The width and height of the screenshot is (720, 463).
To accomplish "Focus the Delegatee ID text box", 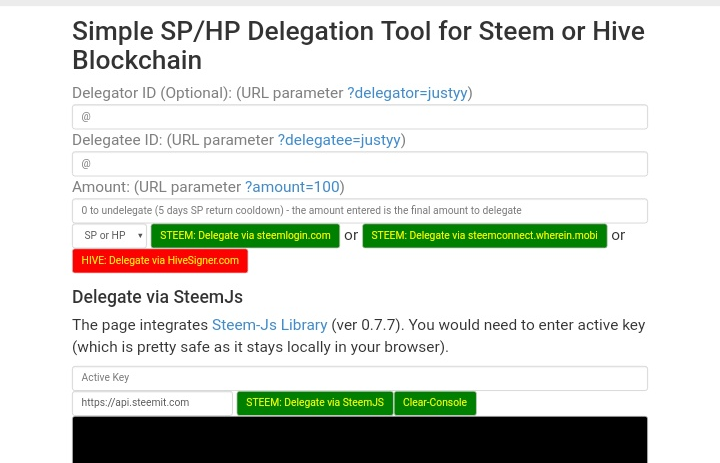I will click(359, 164).
